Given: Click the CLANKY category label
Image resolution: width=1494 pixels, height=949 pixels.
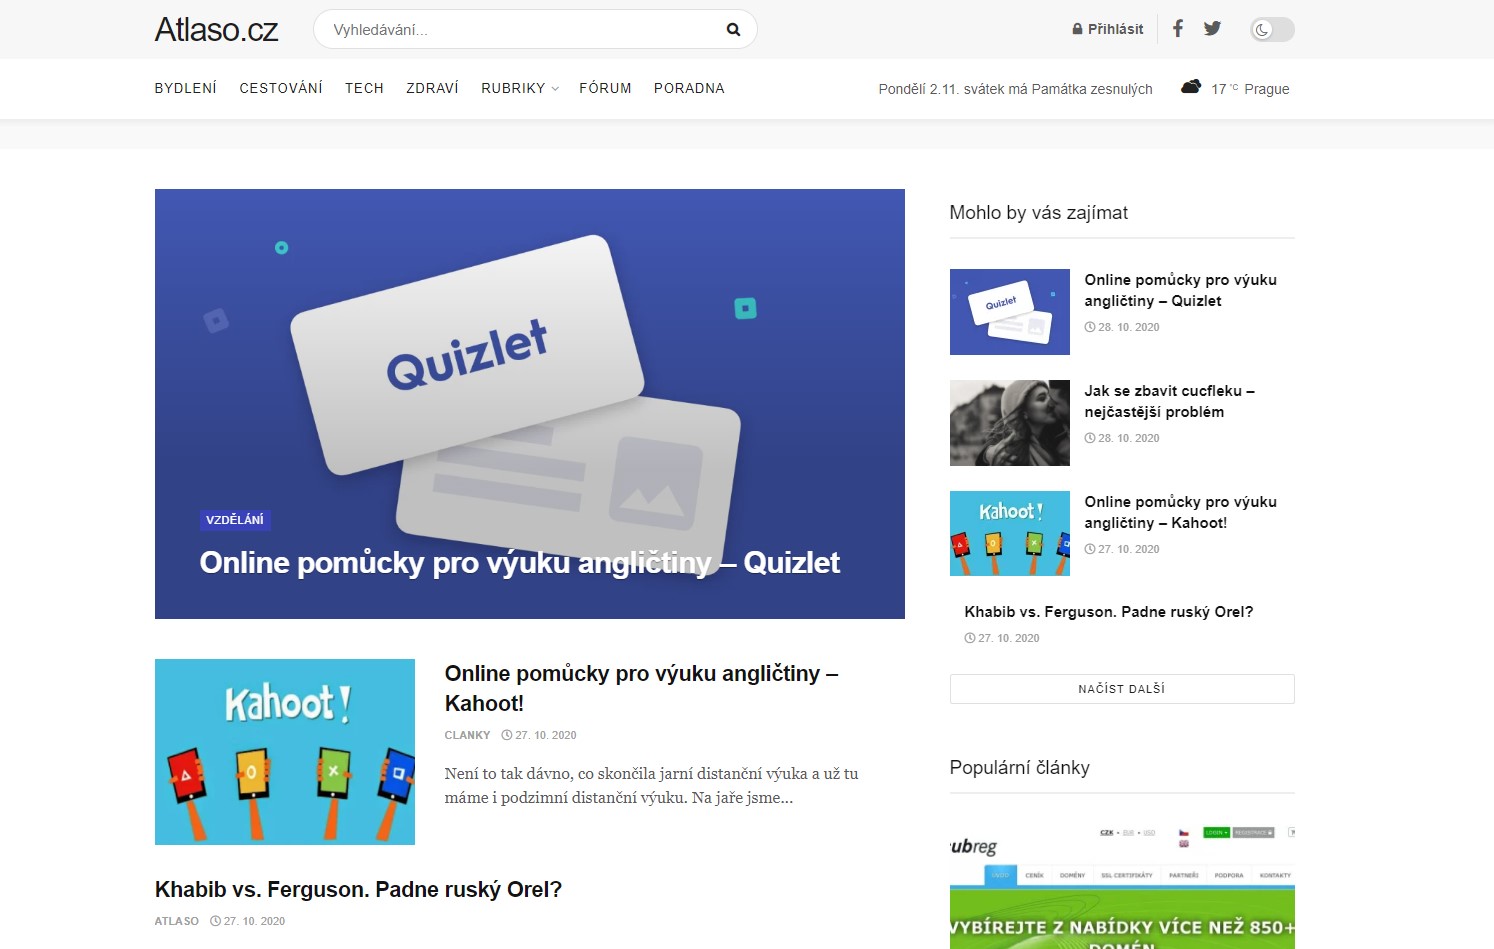Looking at the screenshot, I should 467,735.
